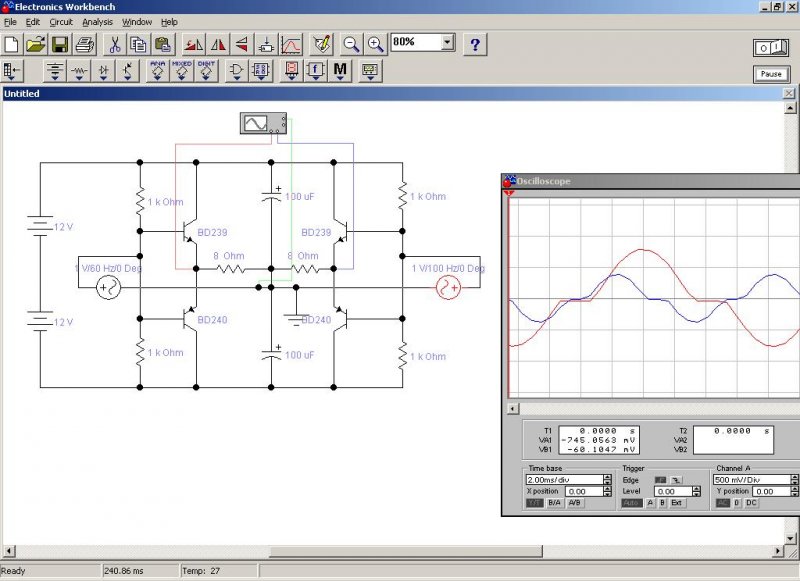
Task: Open the Window menu
Action: [x=137, y=22]
